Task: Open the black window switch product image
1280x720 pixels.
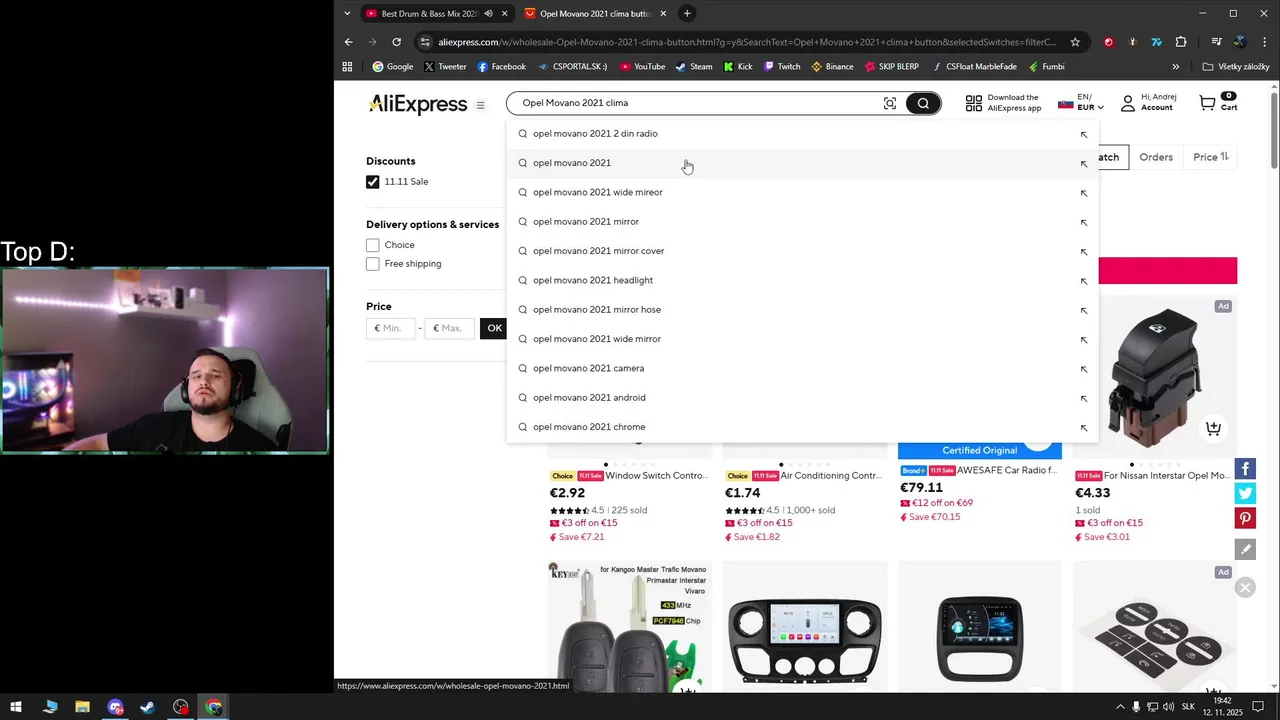Action: click(1155, 377)
